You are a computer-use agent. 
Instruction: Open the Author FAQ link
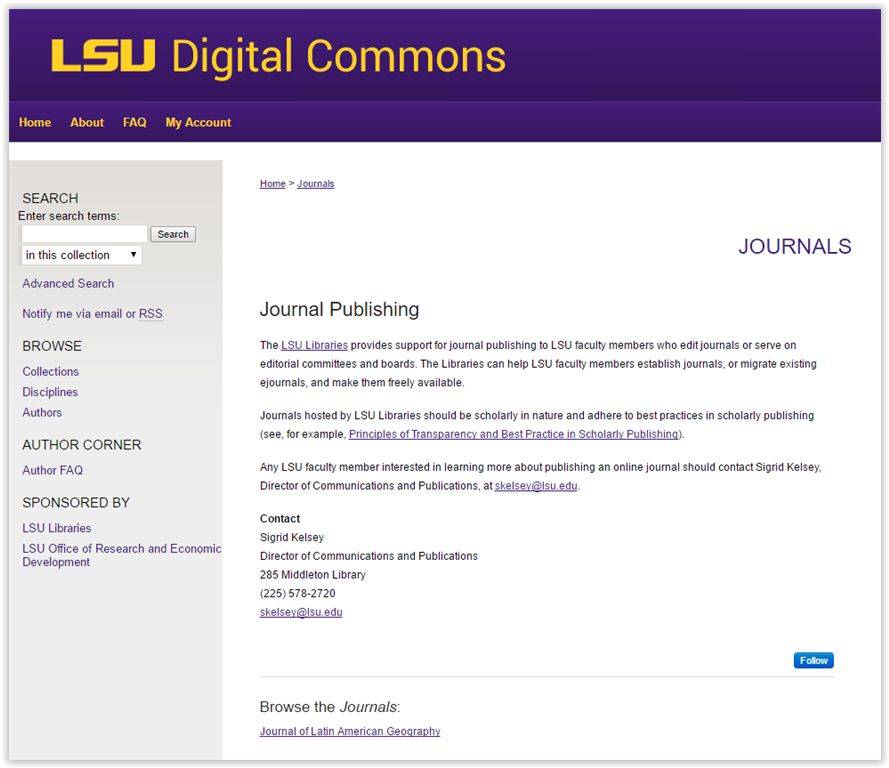pos(53,470)
